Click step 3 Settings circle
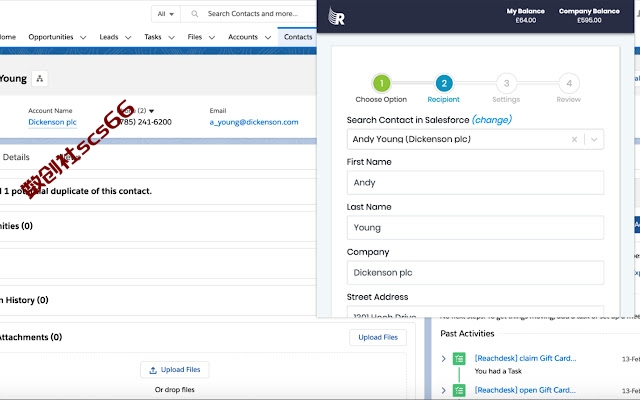640x400 pixels. tap(506, 83)
